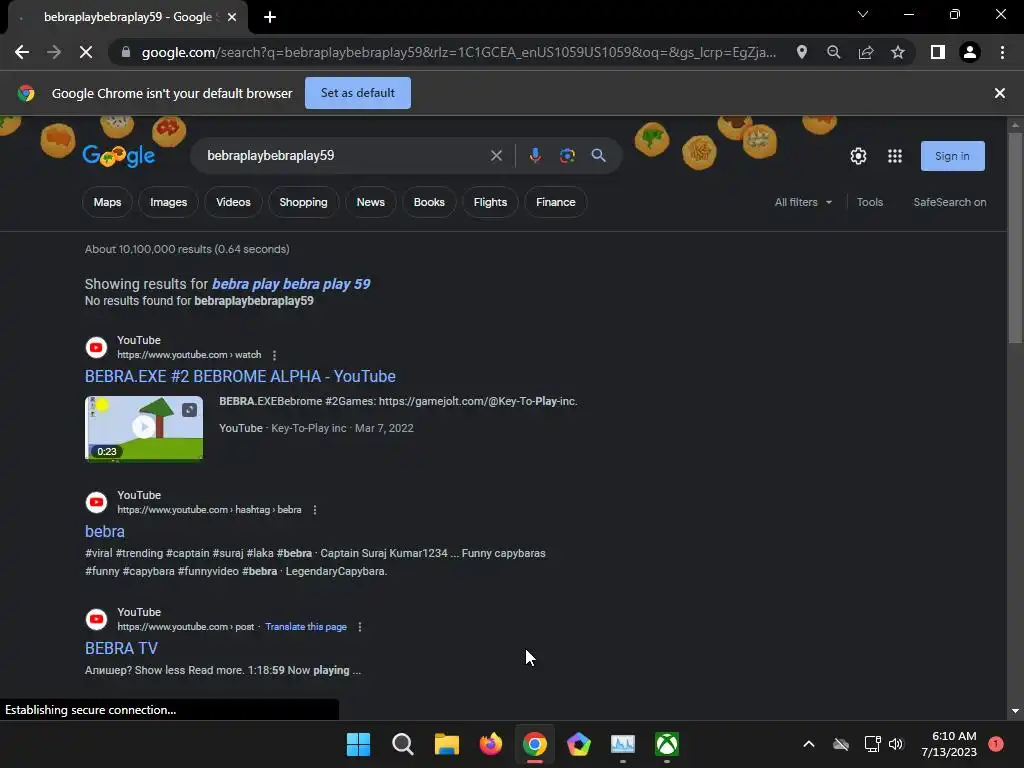Screen dimensions: 1024x768
Task: Clear the search box text
Action: point(496,155)
